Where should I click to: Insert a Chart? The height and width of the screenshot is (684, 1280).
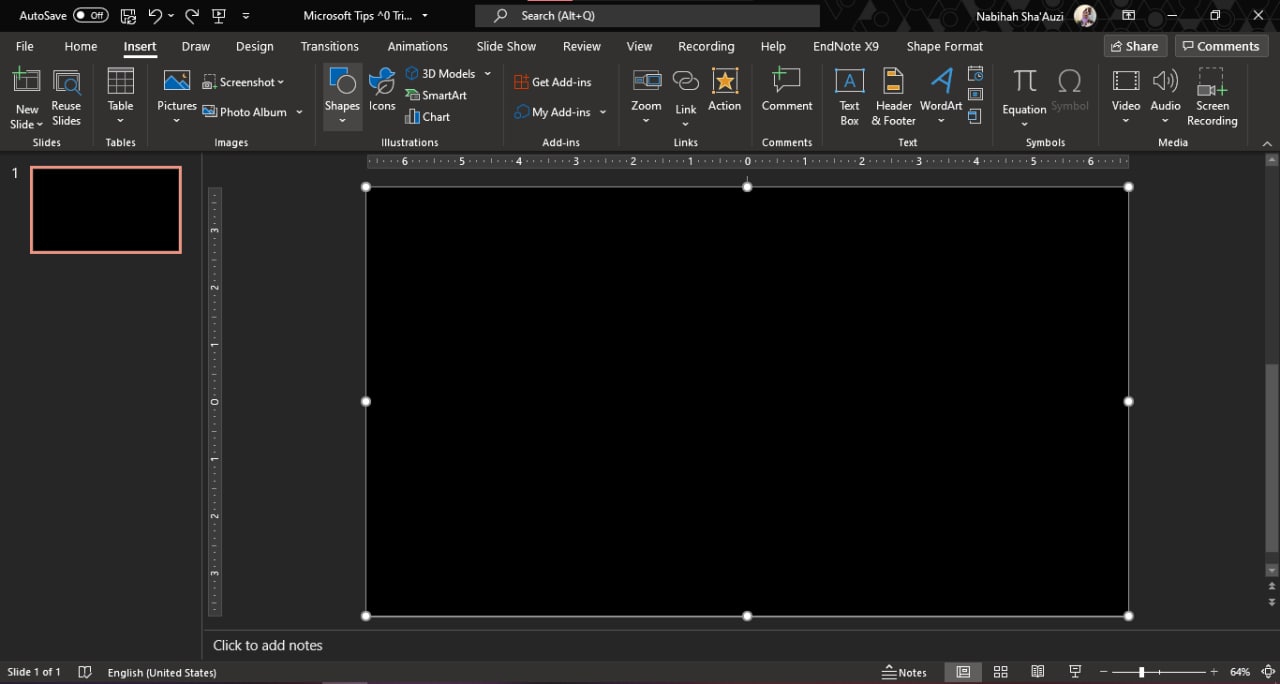click(x=427, y=117)
